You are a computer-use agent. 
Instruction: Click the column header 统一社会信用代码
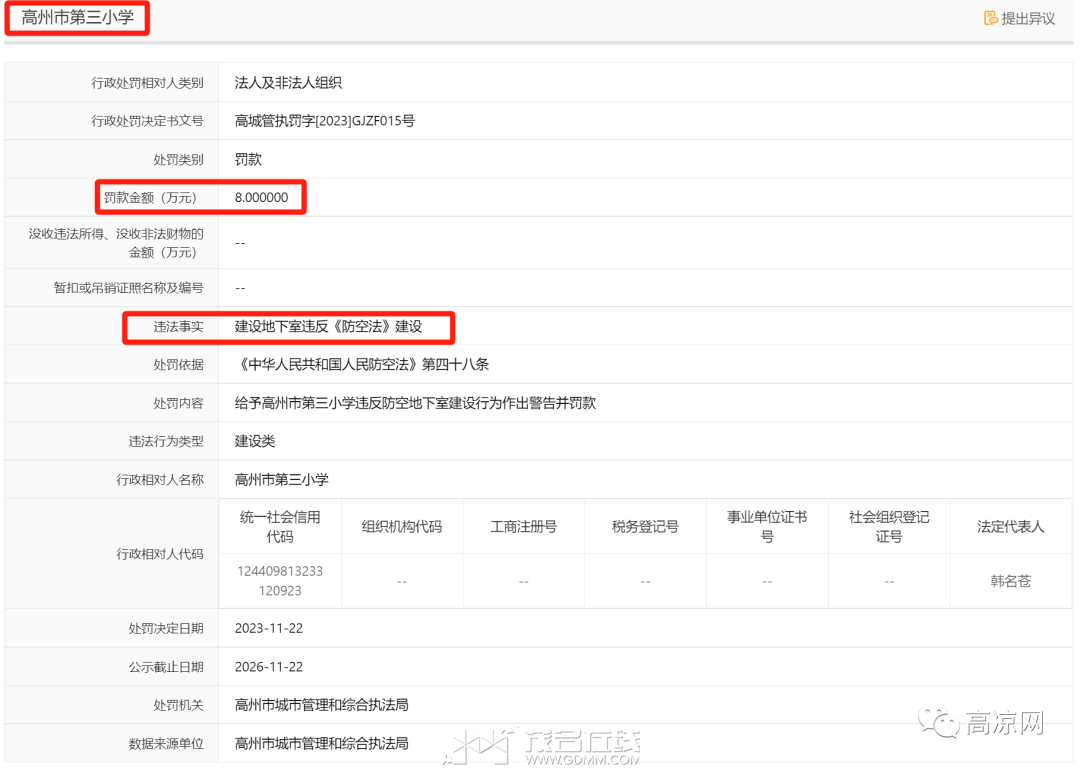pyautogui.click(x=280, y=527)
